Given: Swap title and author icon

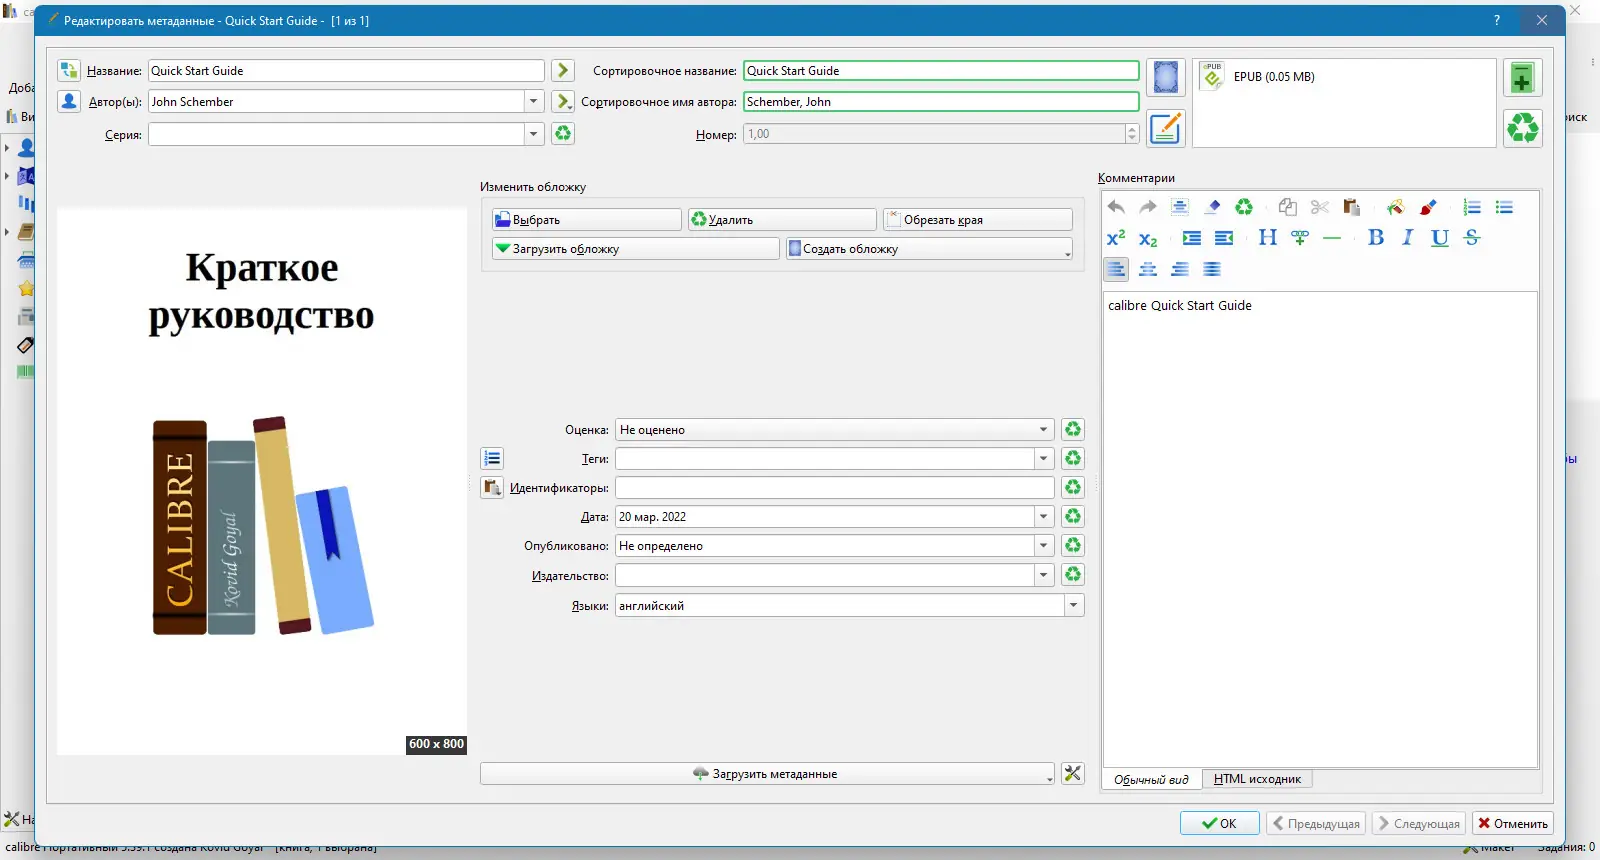Looking at the screenshot, I should tap(69, 70).
